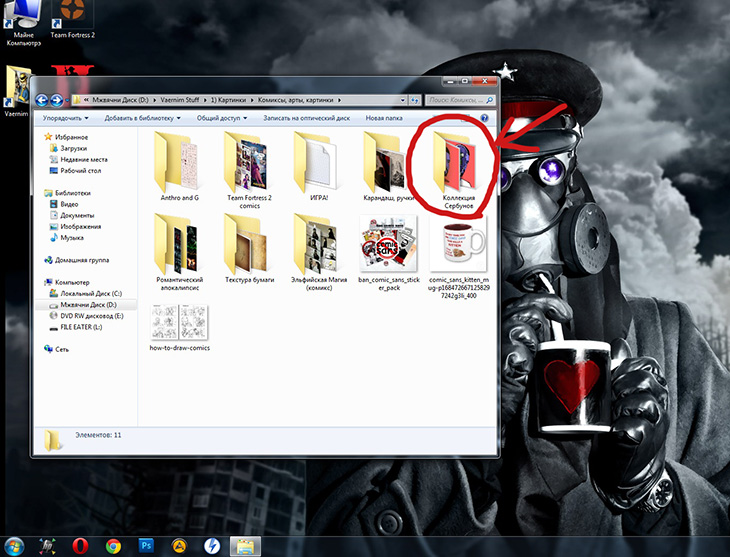Open the Романтический апокалипсис folder

pyautogui.click(x=179, y=251)
